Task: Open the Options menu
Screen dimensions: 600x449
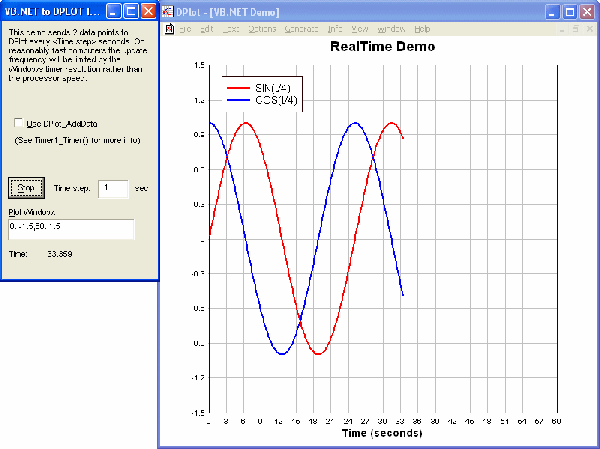Action: [262, 30]
